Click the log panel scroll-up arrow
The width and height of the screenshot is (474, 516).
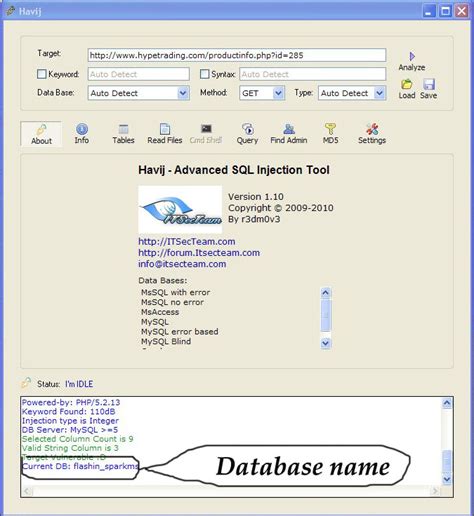point(447,403)
